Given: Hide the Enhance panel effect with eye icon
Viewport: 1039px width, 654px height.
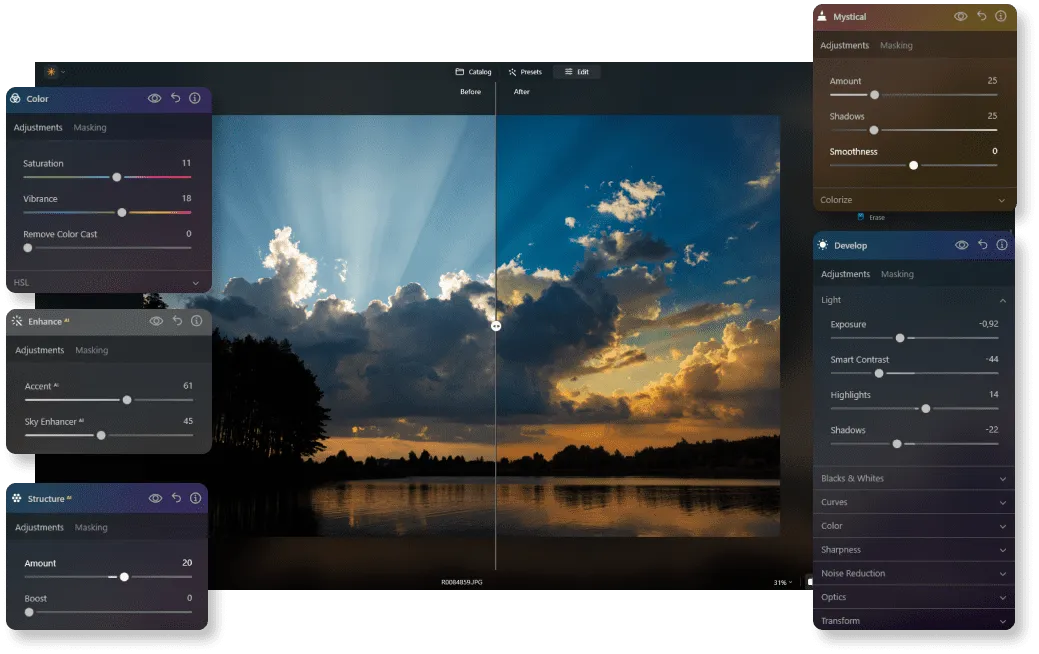Looking at the screenshot, I should pos(156,321).
